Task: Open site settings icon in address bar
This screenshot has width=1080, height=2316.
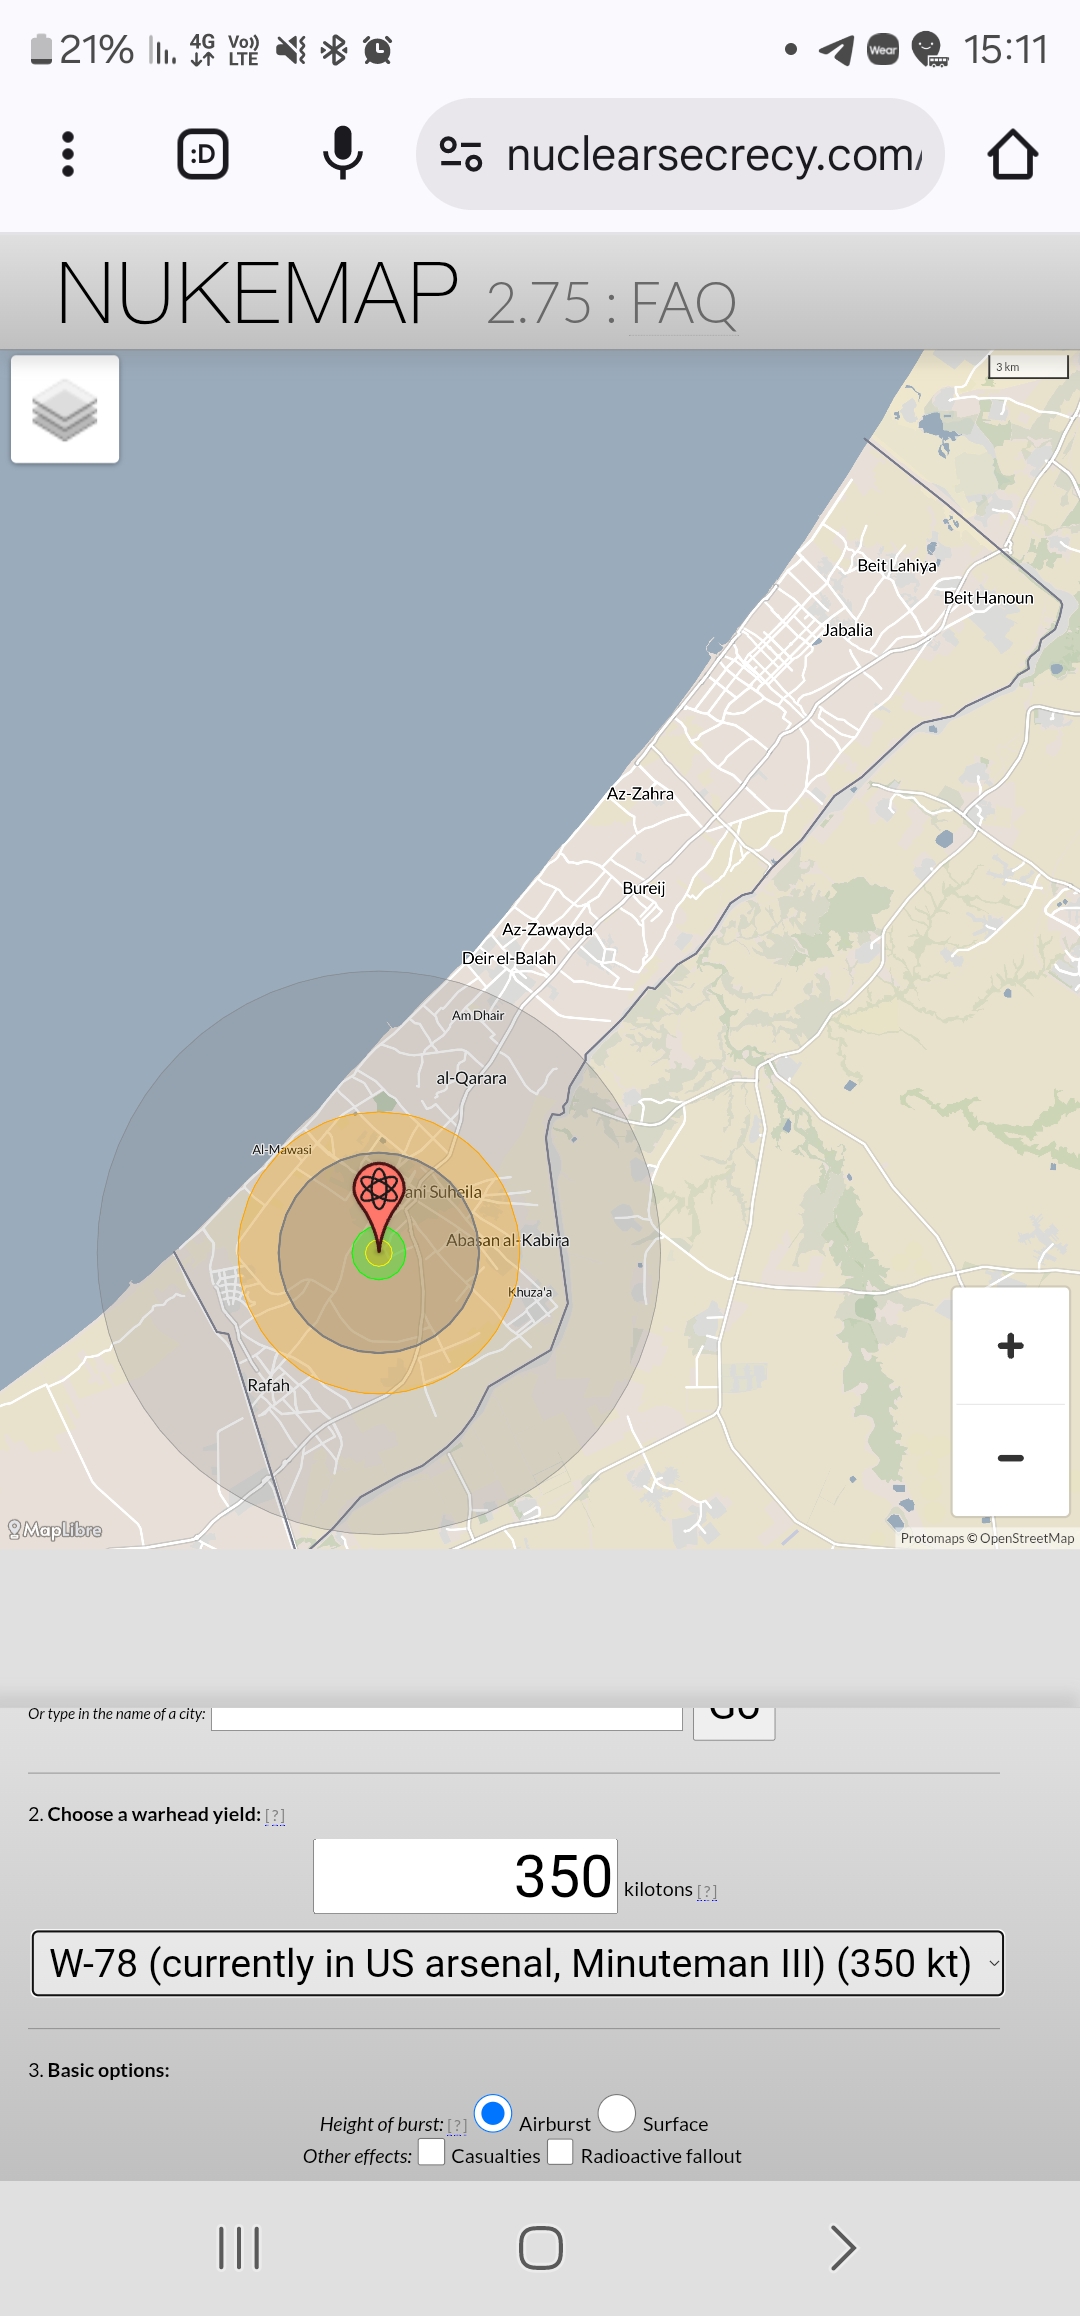Action: [x=461, y=154]
